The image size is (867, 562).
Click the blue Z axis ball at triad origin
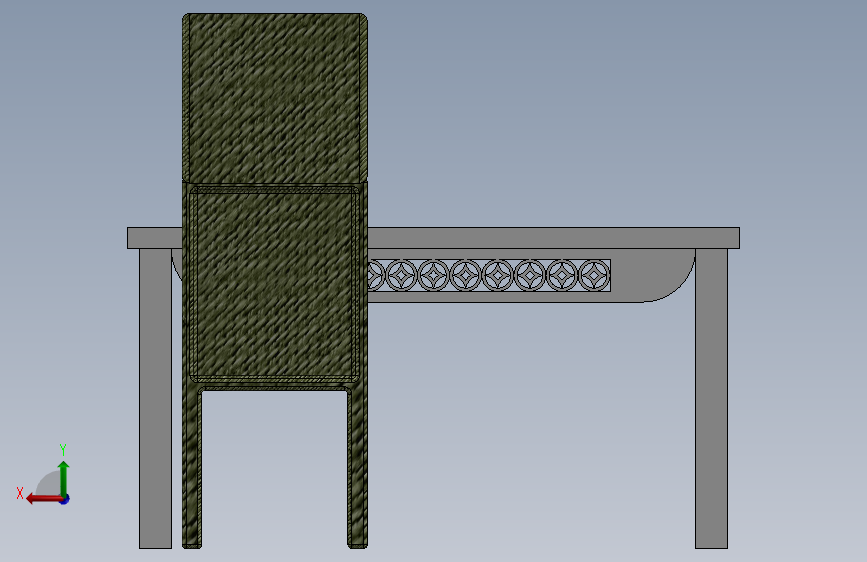point(65,499)
